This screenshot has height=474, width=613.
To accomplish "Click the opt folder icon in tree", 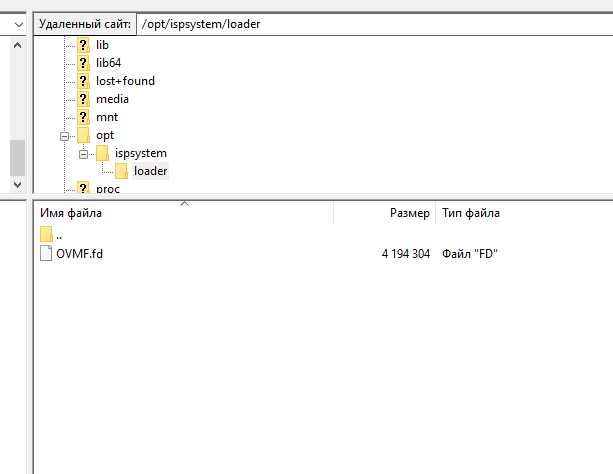I will click(x=83, y=135).
